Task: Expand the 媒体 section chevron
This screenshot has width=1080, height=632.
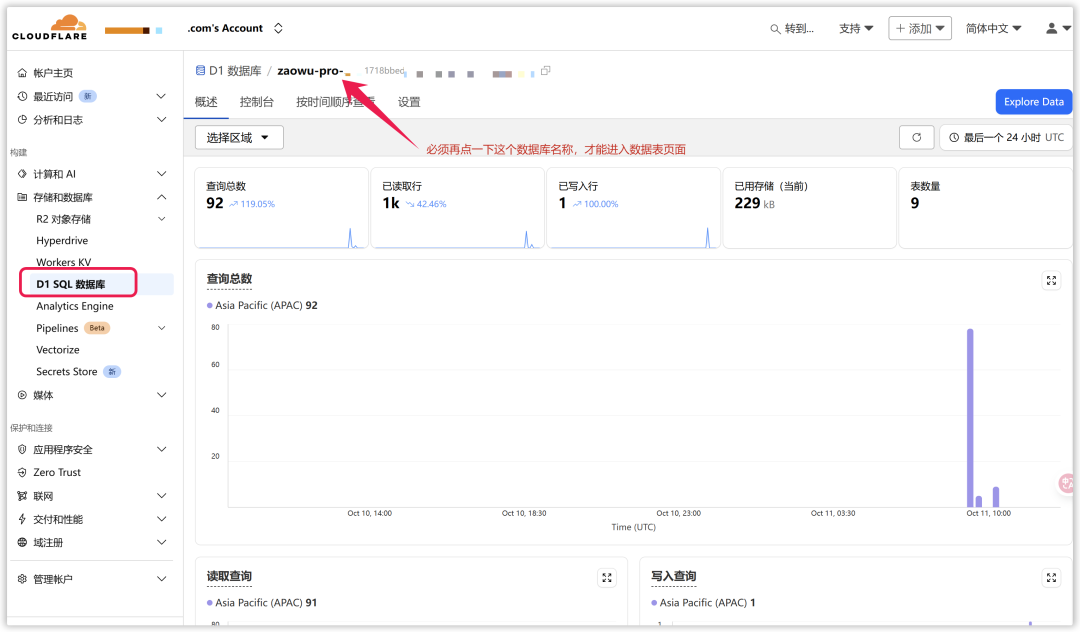Action: 161,395
